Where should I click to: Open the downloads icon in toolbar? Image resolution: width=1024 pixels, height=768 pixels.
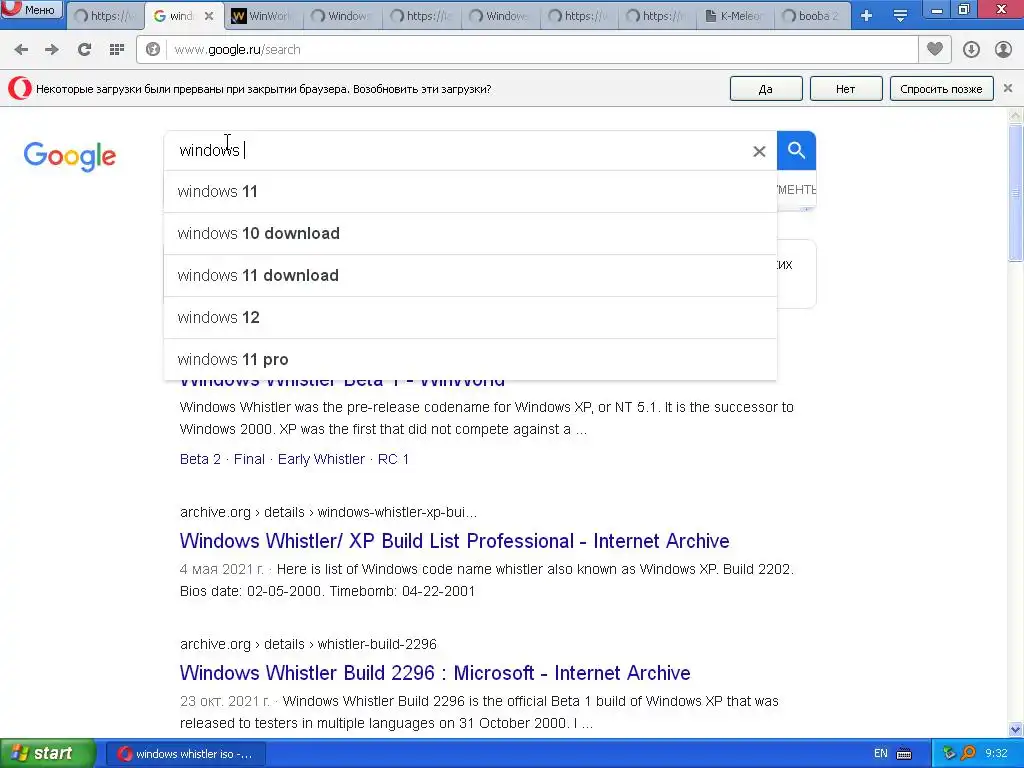coord(971,50)
